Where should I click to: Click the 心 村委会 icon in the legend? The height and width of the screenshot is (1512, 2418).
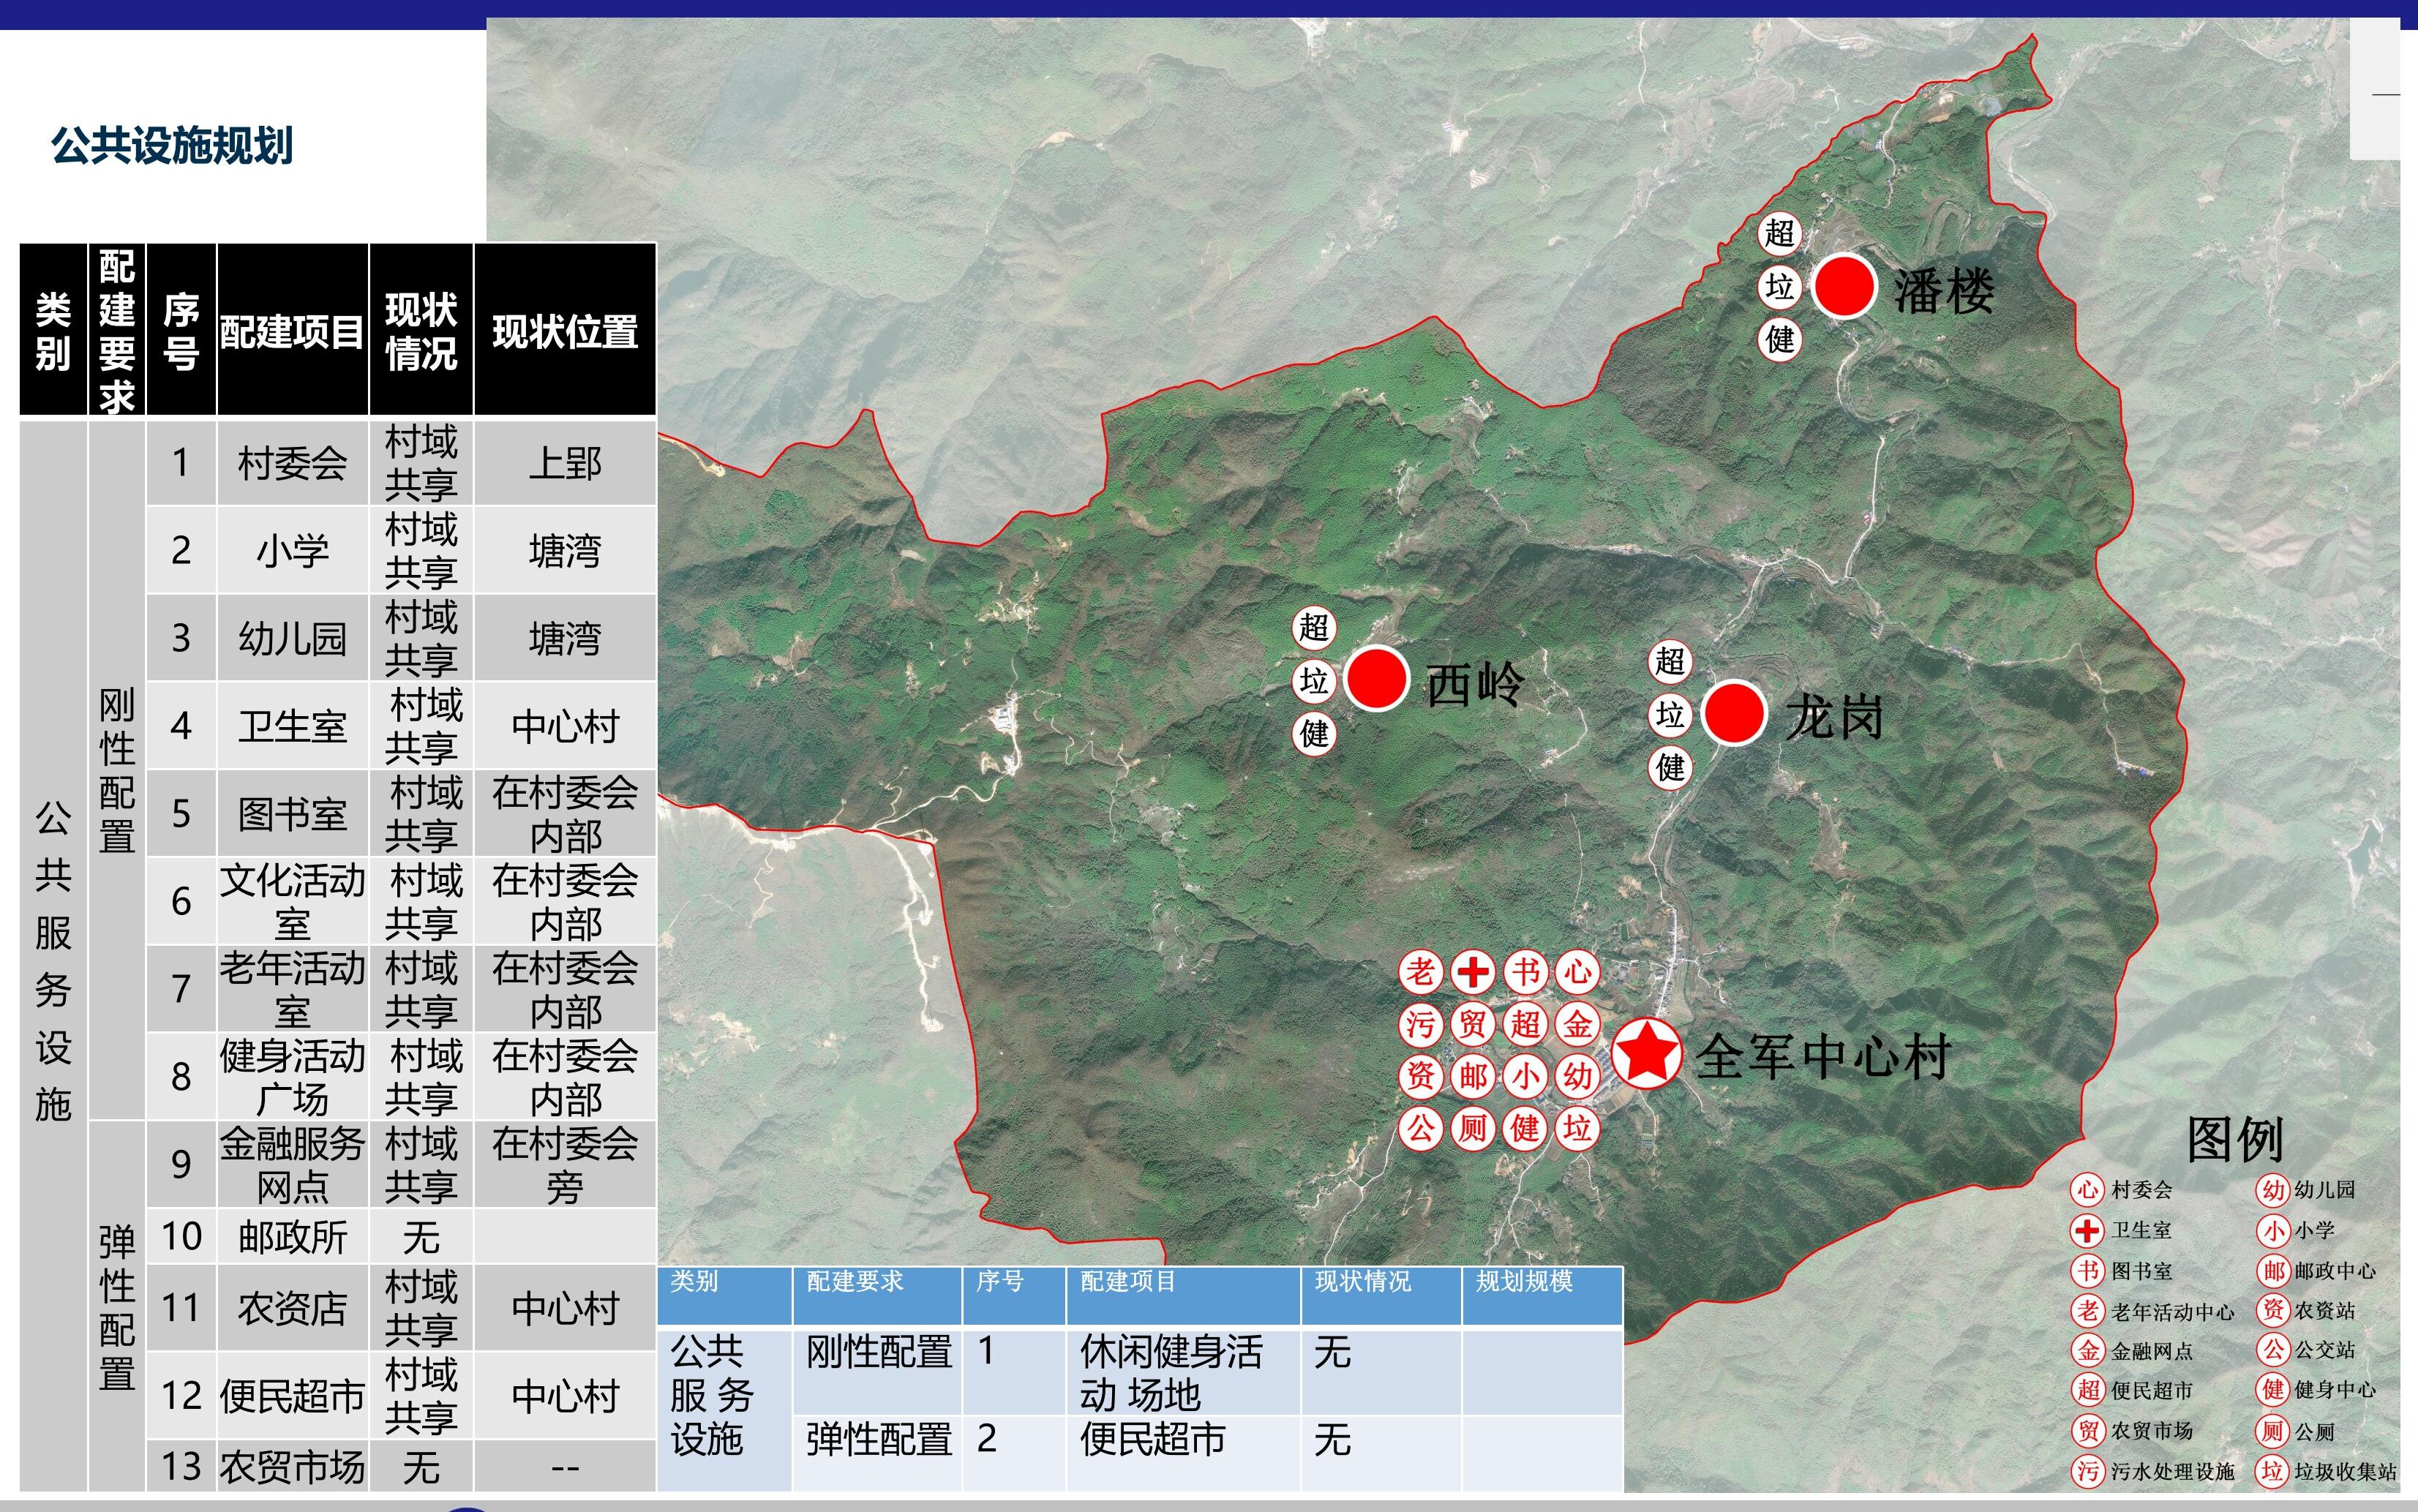tap(2087, 1189)
